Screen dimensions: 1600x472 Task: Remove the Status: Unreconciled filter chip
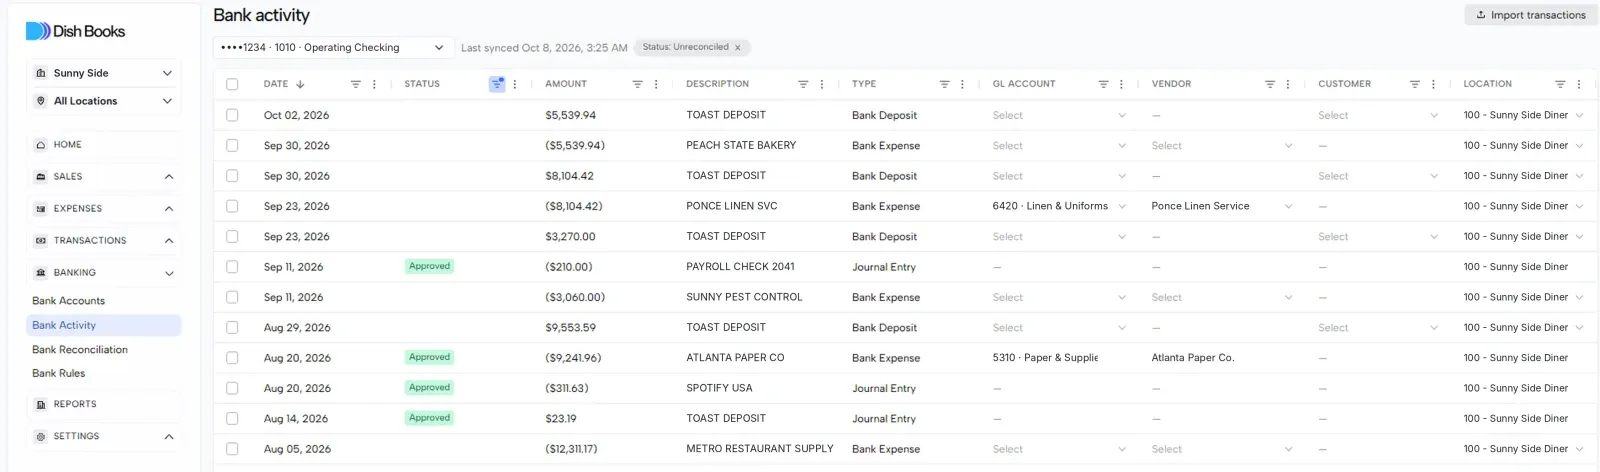pyautogui.click(x=738, y=47)
